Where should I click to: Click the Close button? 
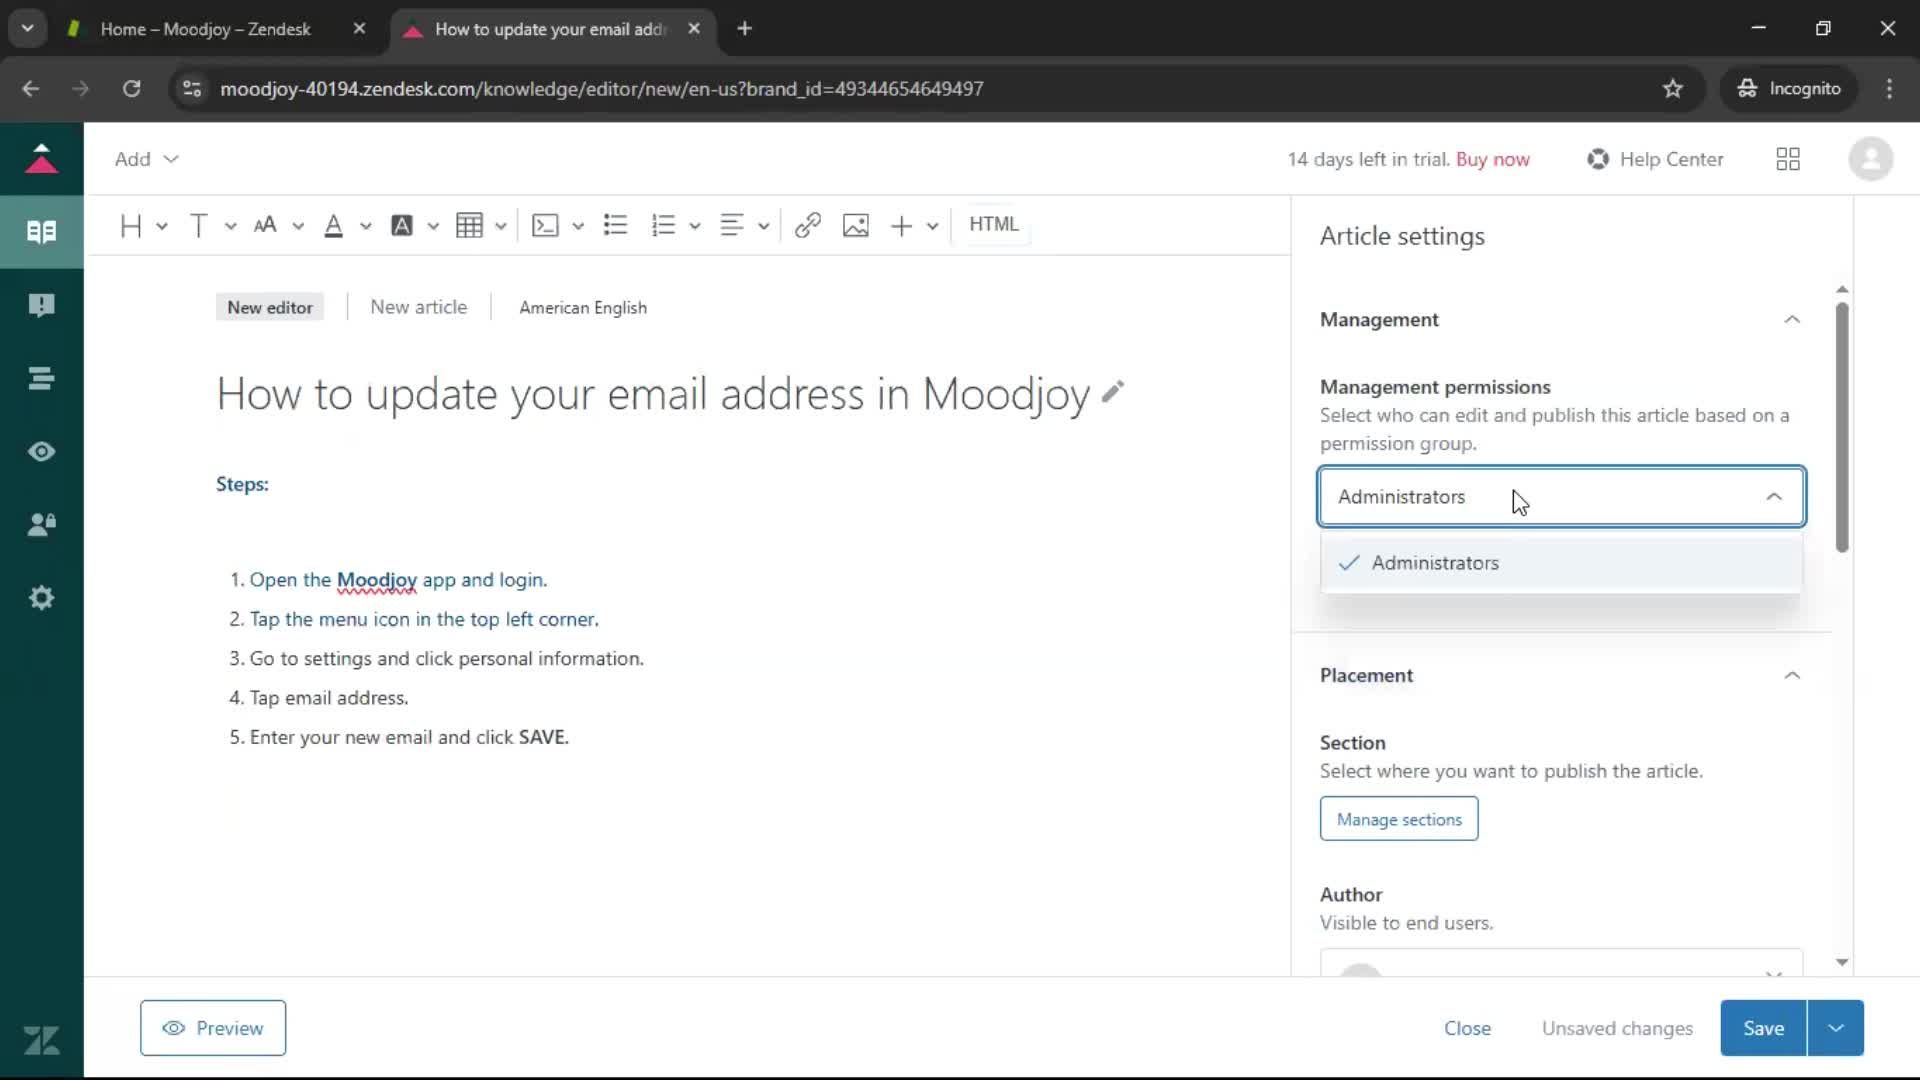pyautogui.click(x=1467, y=1028)
